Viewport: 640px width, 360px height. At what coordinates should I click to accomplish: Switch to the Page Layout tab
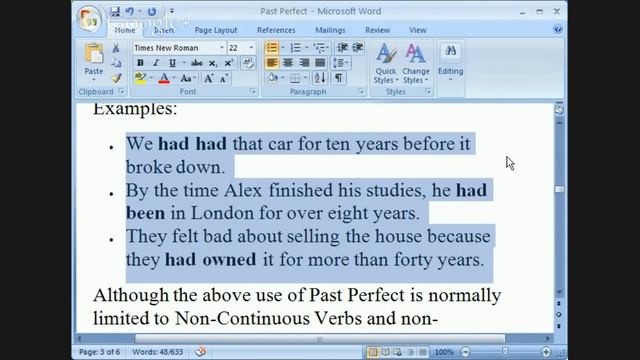pyautogui.click(x=216, y=30)
